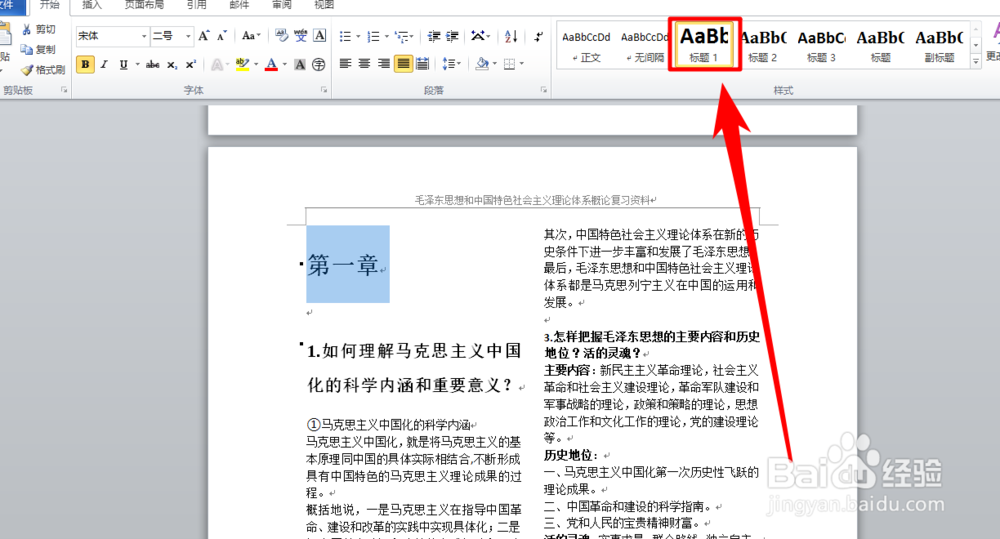
Task: Click the selected 第一章 heading text
Action: point(342,264)
